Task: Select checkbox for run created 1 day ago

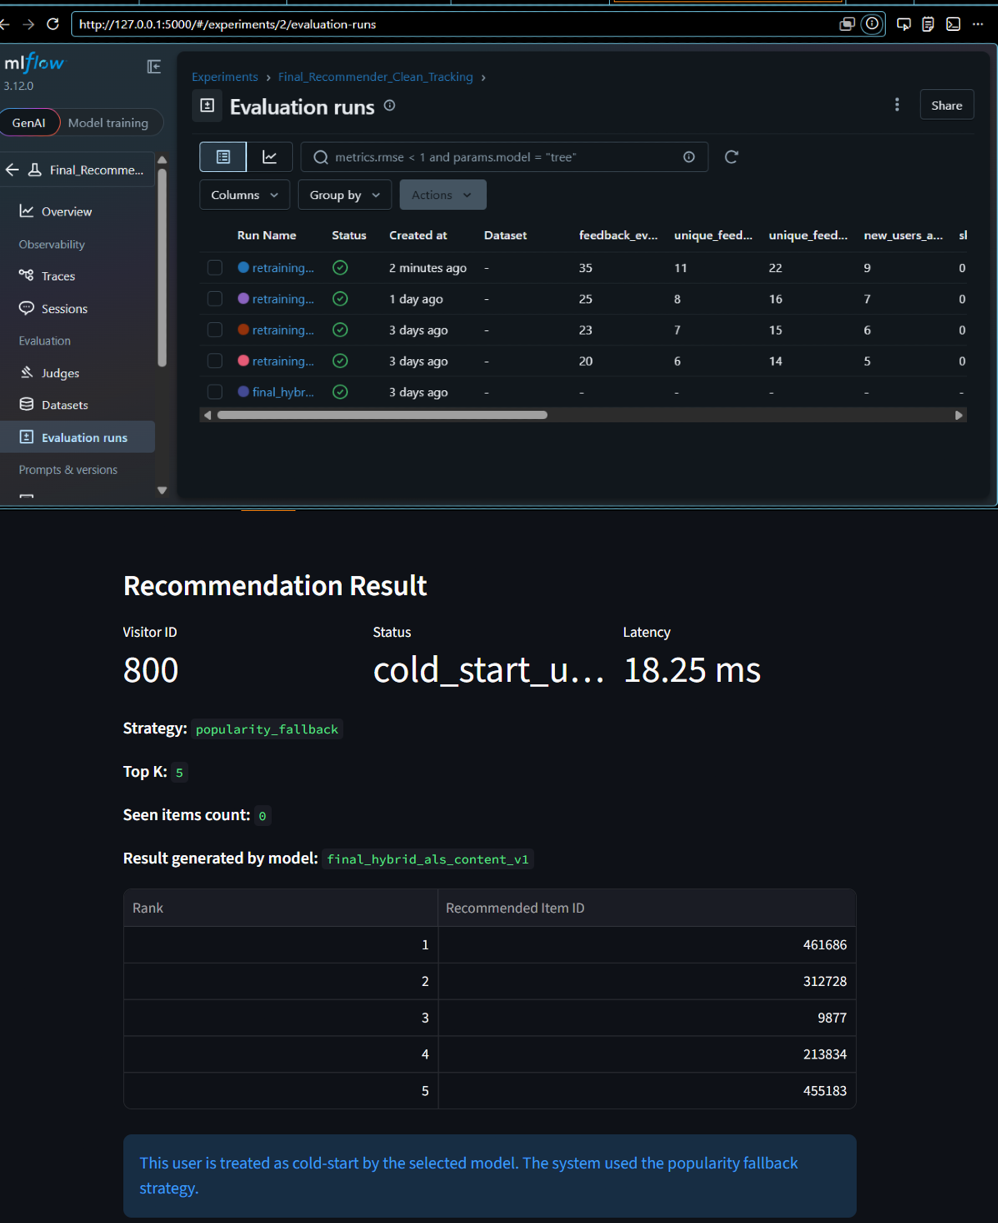Action: click(215, 298)
